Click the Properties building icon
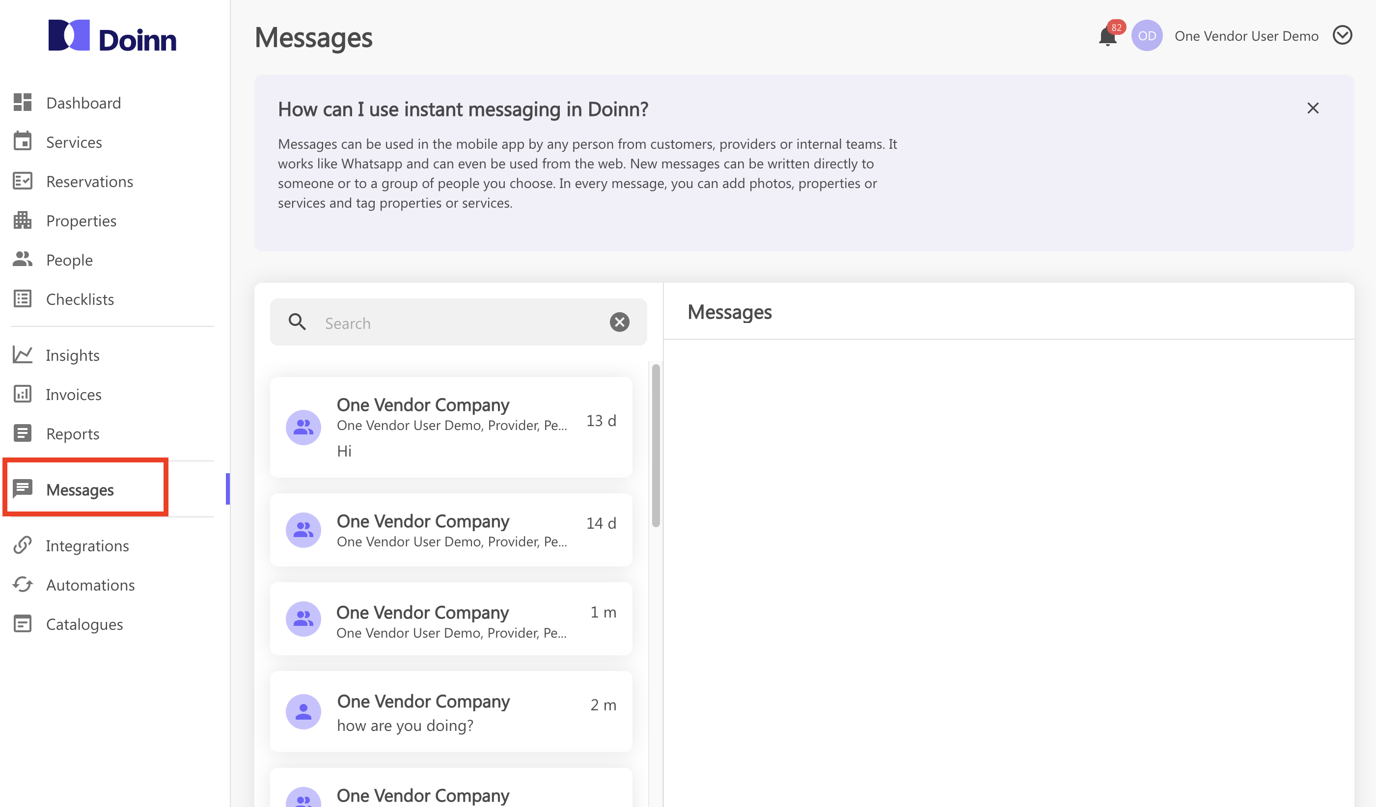The width and height of the screenshot is (1376, 807). tap(23, 220)
